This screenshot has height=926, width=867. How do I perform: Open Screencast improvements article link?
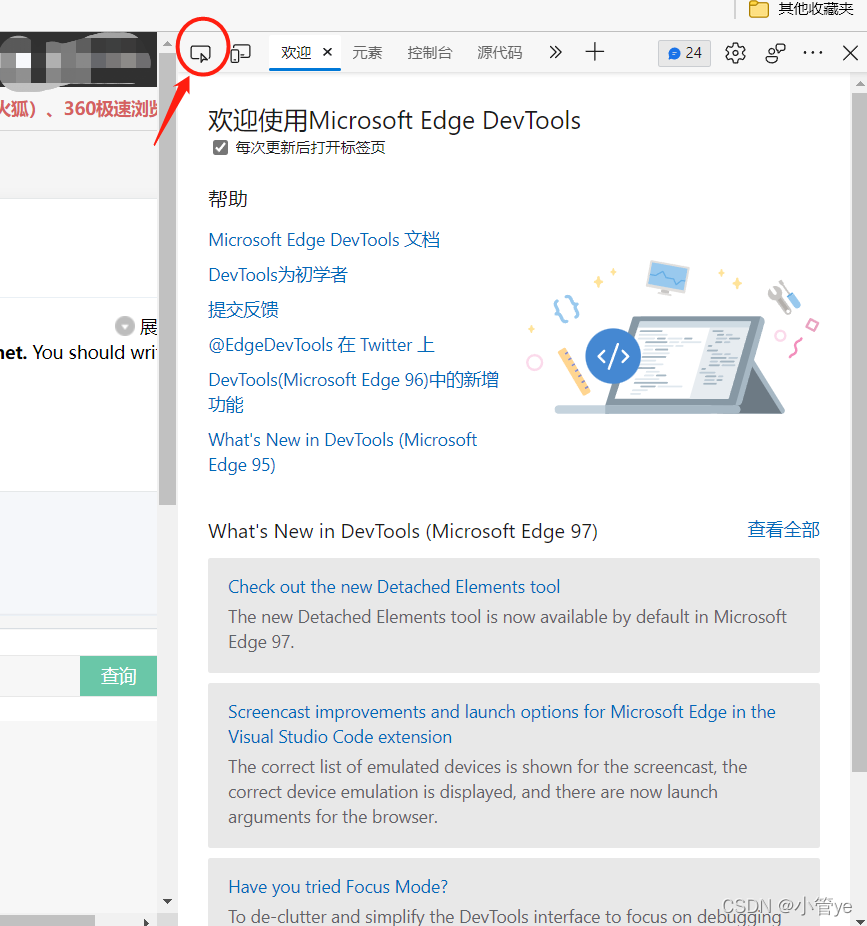501,724
